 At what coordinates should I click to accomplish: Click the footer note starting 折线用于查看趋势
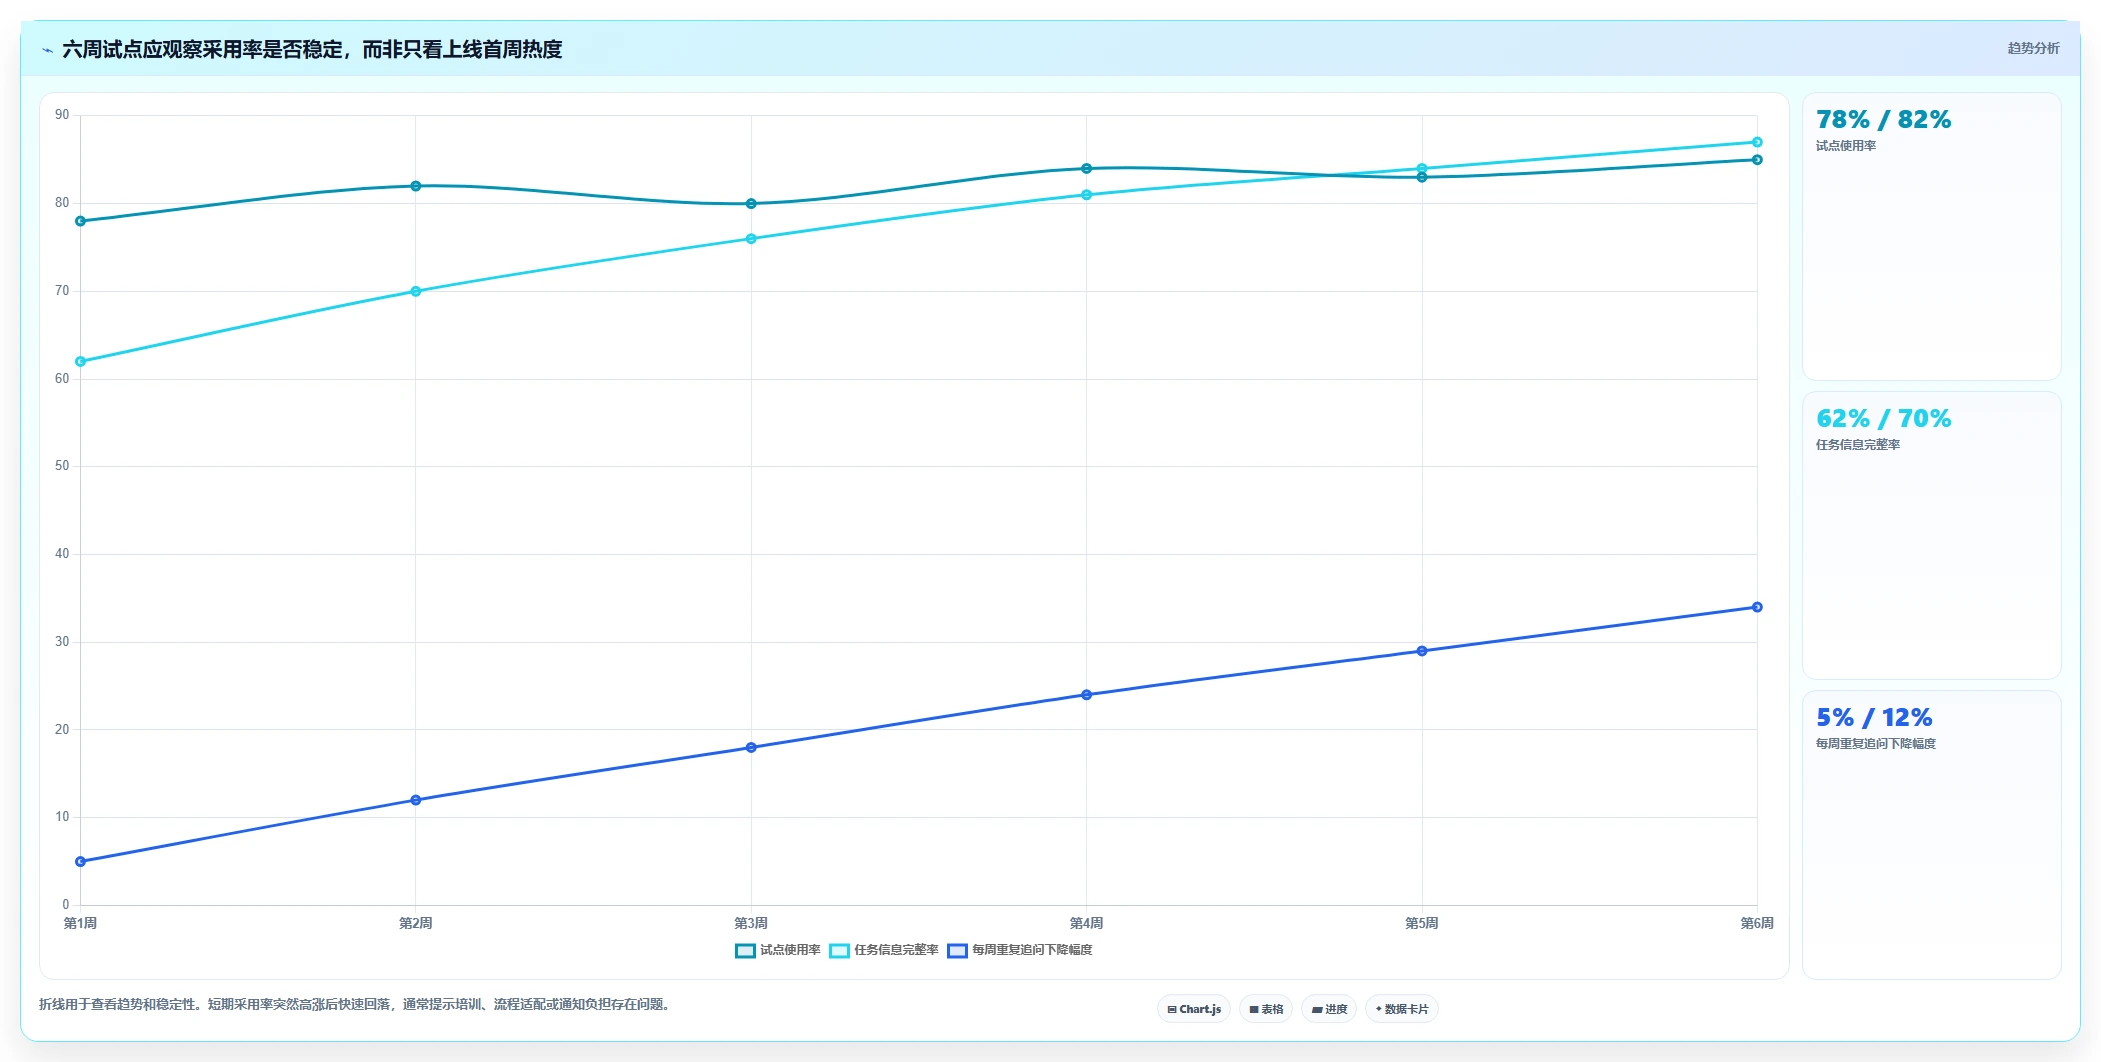pos(354,1004)
